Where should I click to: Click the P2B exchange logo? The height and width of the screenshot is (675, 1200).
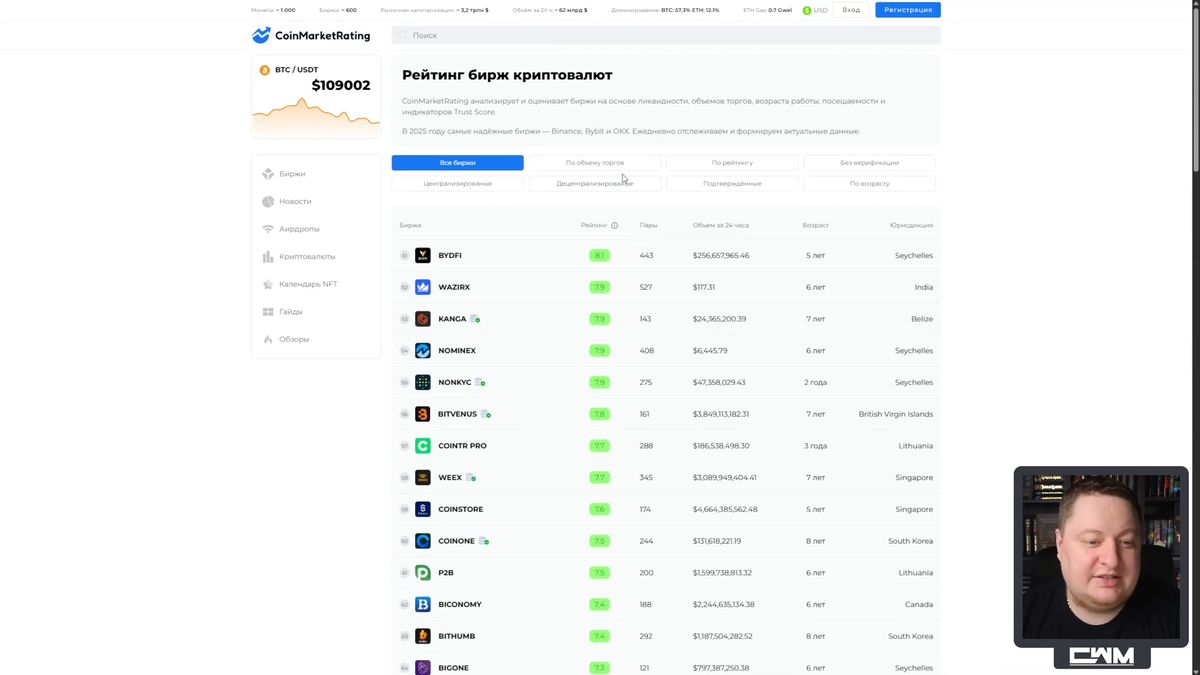coord(423,573)
